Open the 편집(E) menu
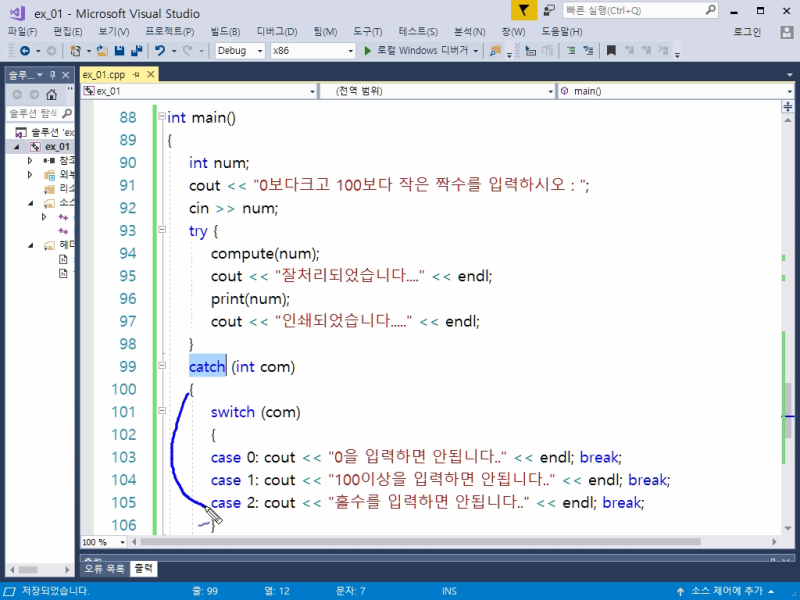The image size is (800, 600). (67, 32)
